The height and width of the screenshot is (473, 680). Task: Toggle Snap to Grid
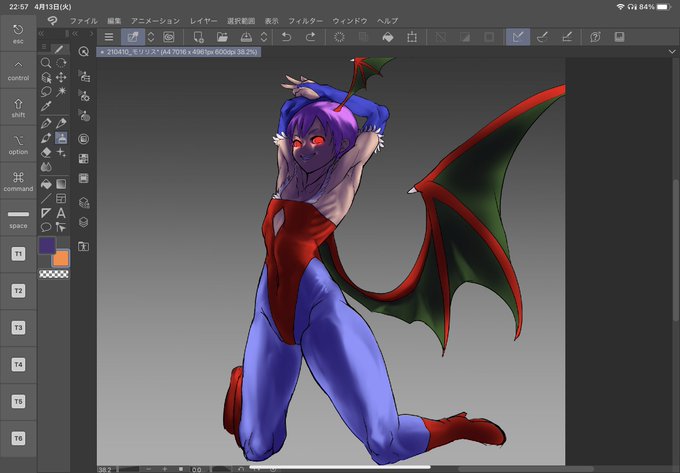click(567, 37)
